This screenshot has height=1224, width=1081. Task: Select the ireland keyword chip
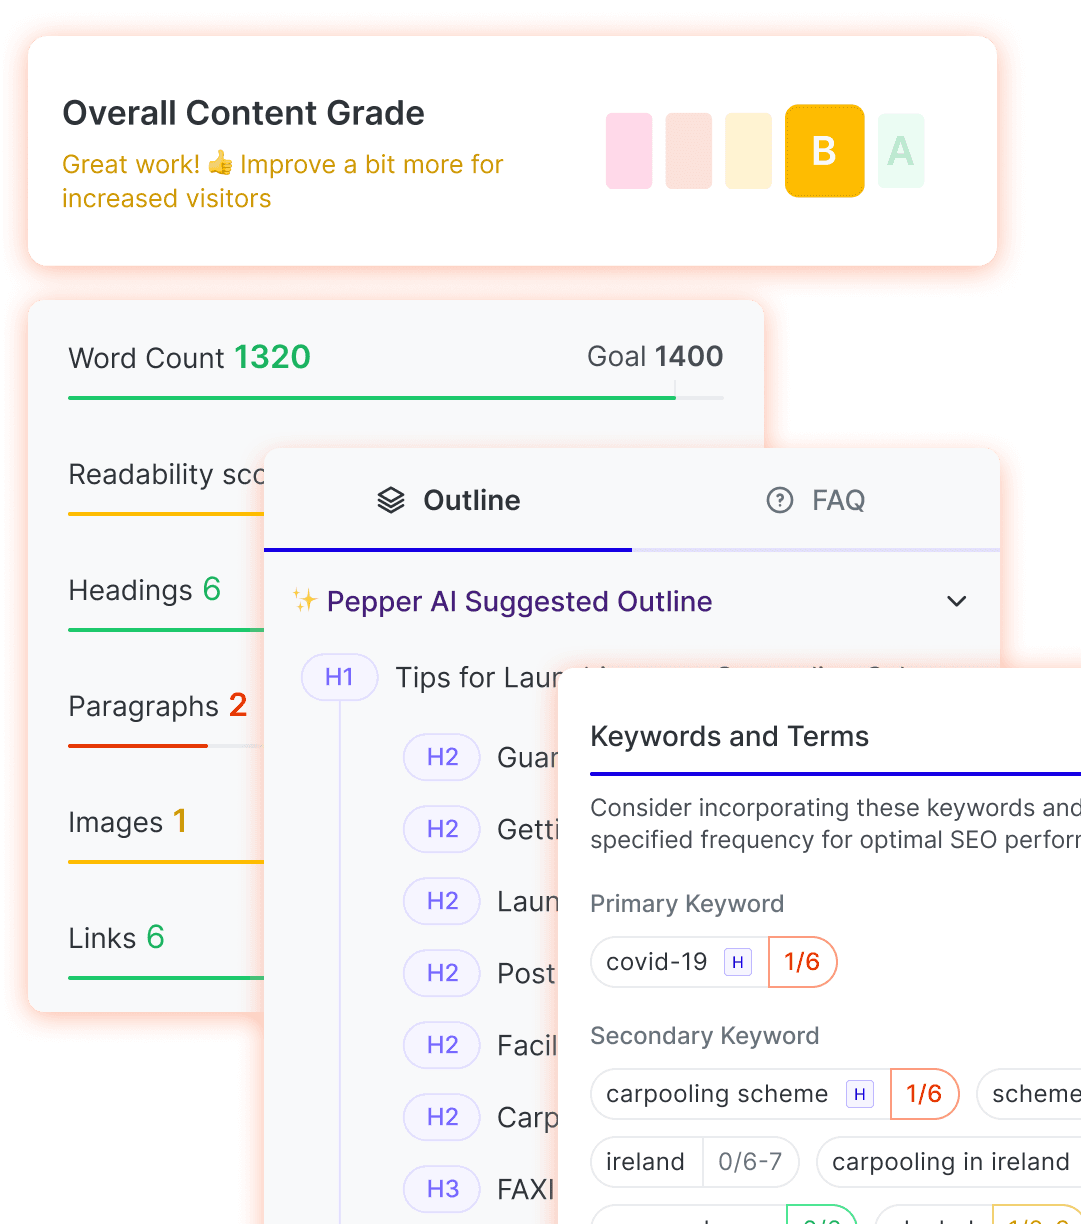coord(695,1162)
